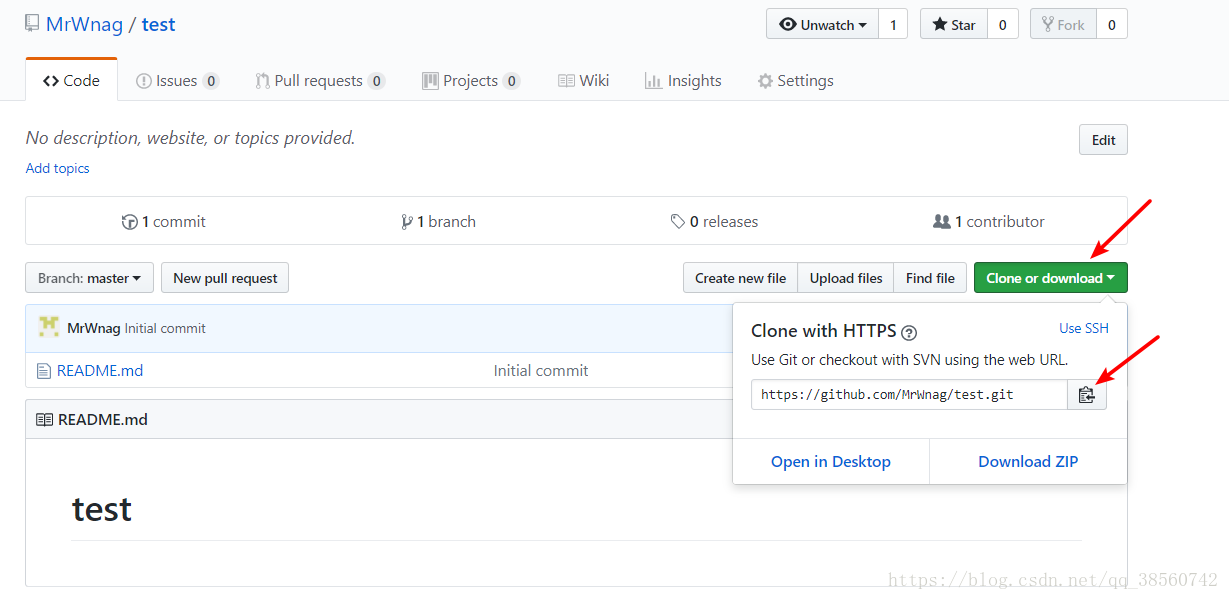1229x600 pixels.
Task: Open the Settings tab
Action: pos(795,81)
